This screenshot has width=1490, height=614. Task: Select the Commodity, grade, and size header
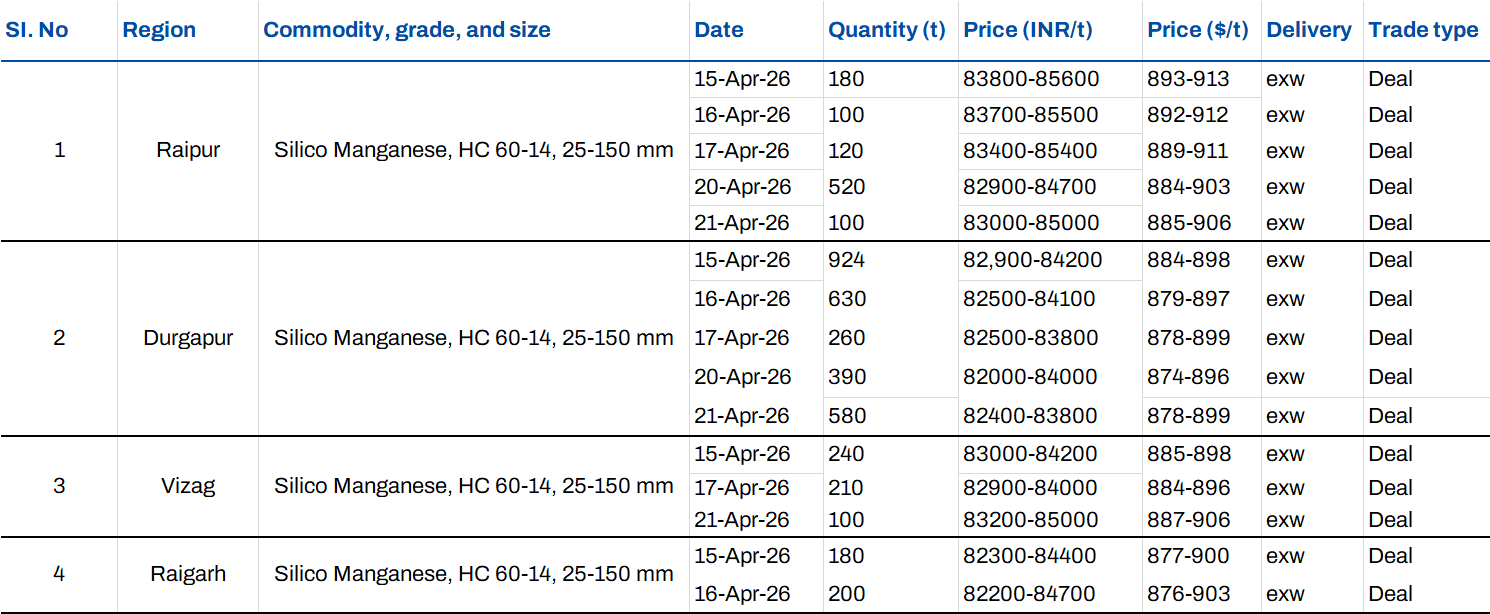point(407,30)
